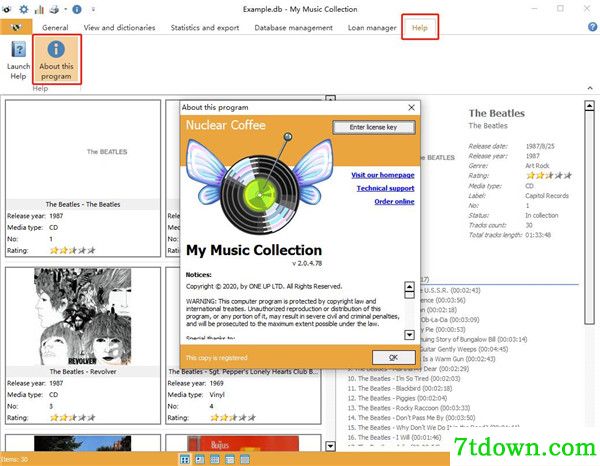Click the blue help question mark icon
The image size is (600, 466).
[x=592, y=27]
